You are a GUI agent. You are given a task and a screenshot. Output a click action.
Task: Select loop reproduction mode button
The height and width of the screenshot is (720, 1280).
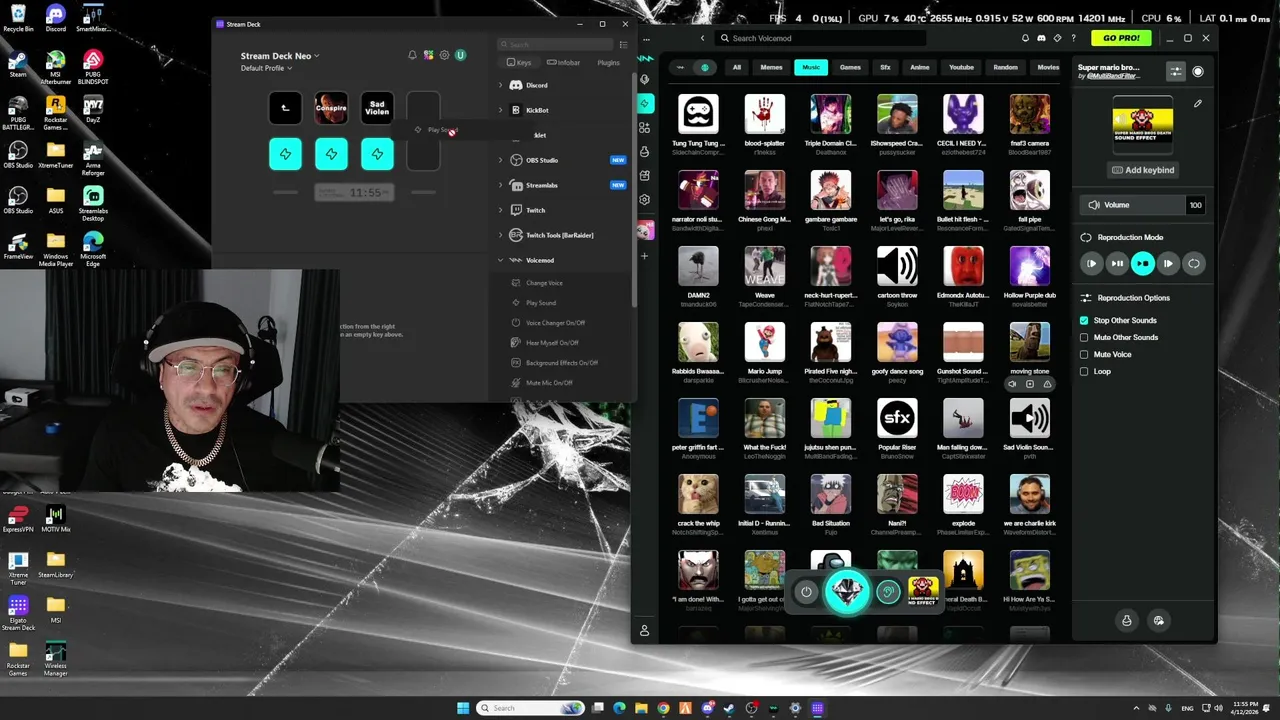1193,264
